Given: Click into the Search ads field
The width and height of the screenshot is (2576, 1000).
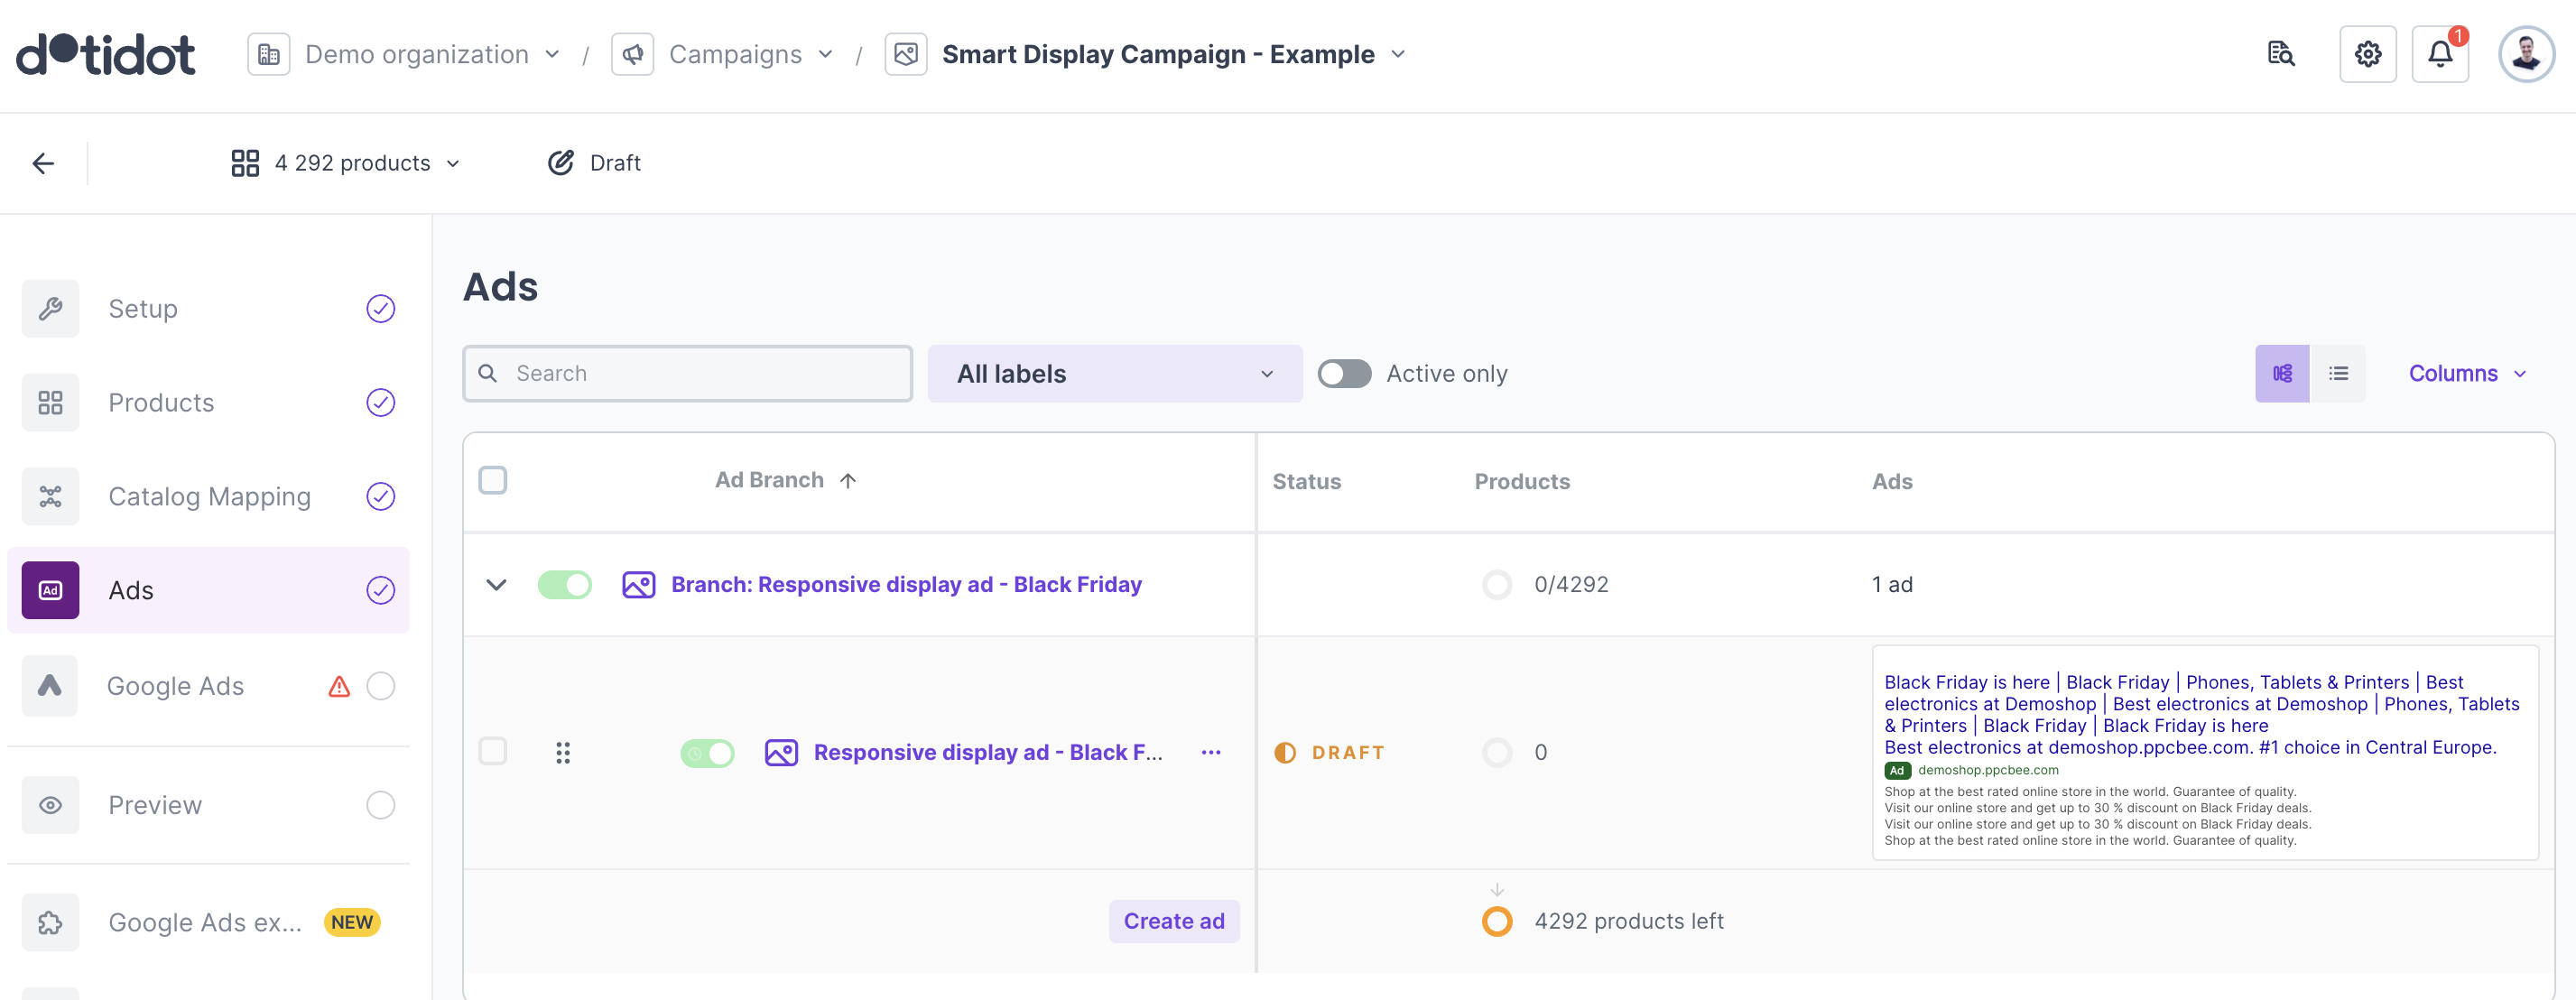Looking at the screenshot, I should coord(700,373).
